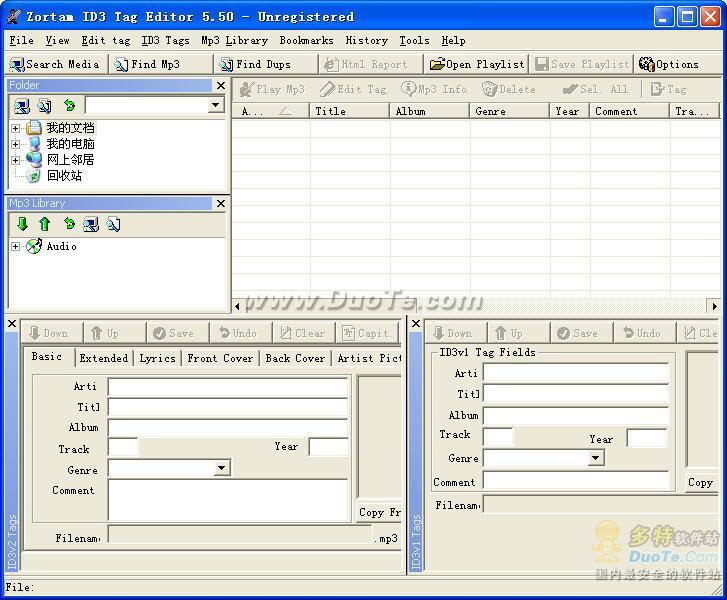Click the search computer icon in Mp3 Library
The height and width of the screenshot is (600, 727).
point(90,224)
